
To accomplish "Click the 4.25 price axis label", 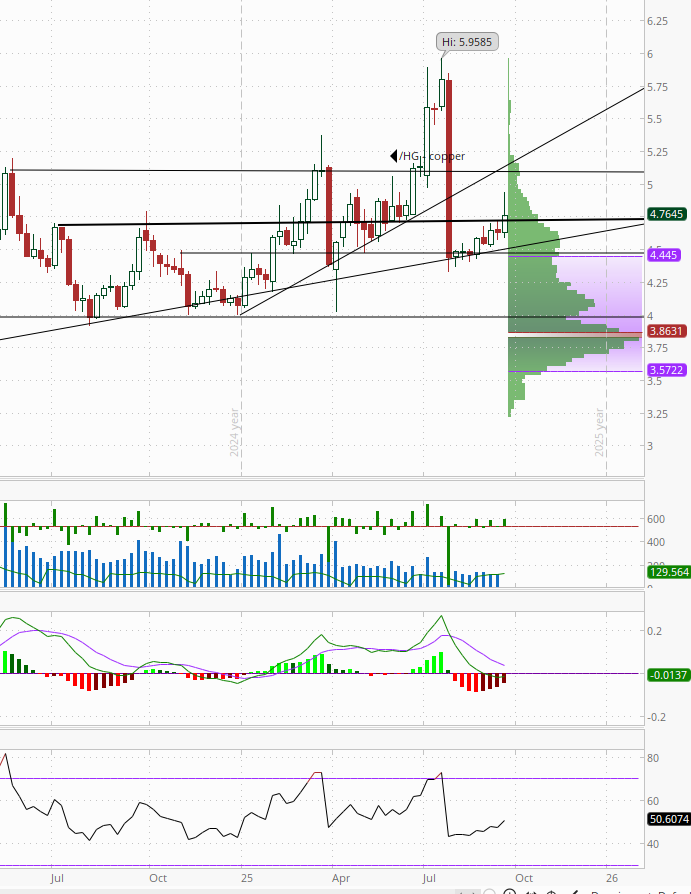I will click(x=657, y=283).
